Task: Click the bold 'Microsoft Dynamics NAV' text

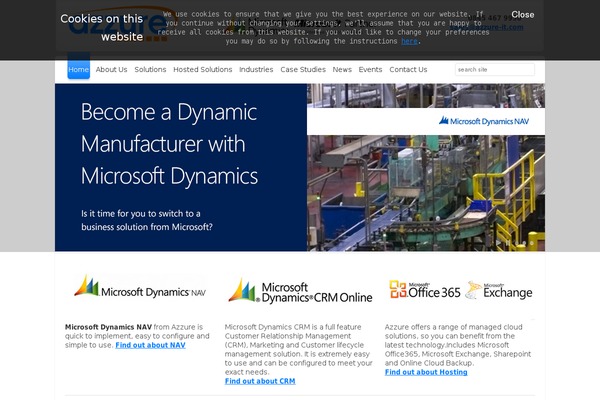Action: click(x=108, y=327)
